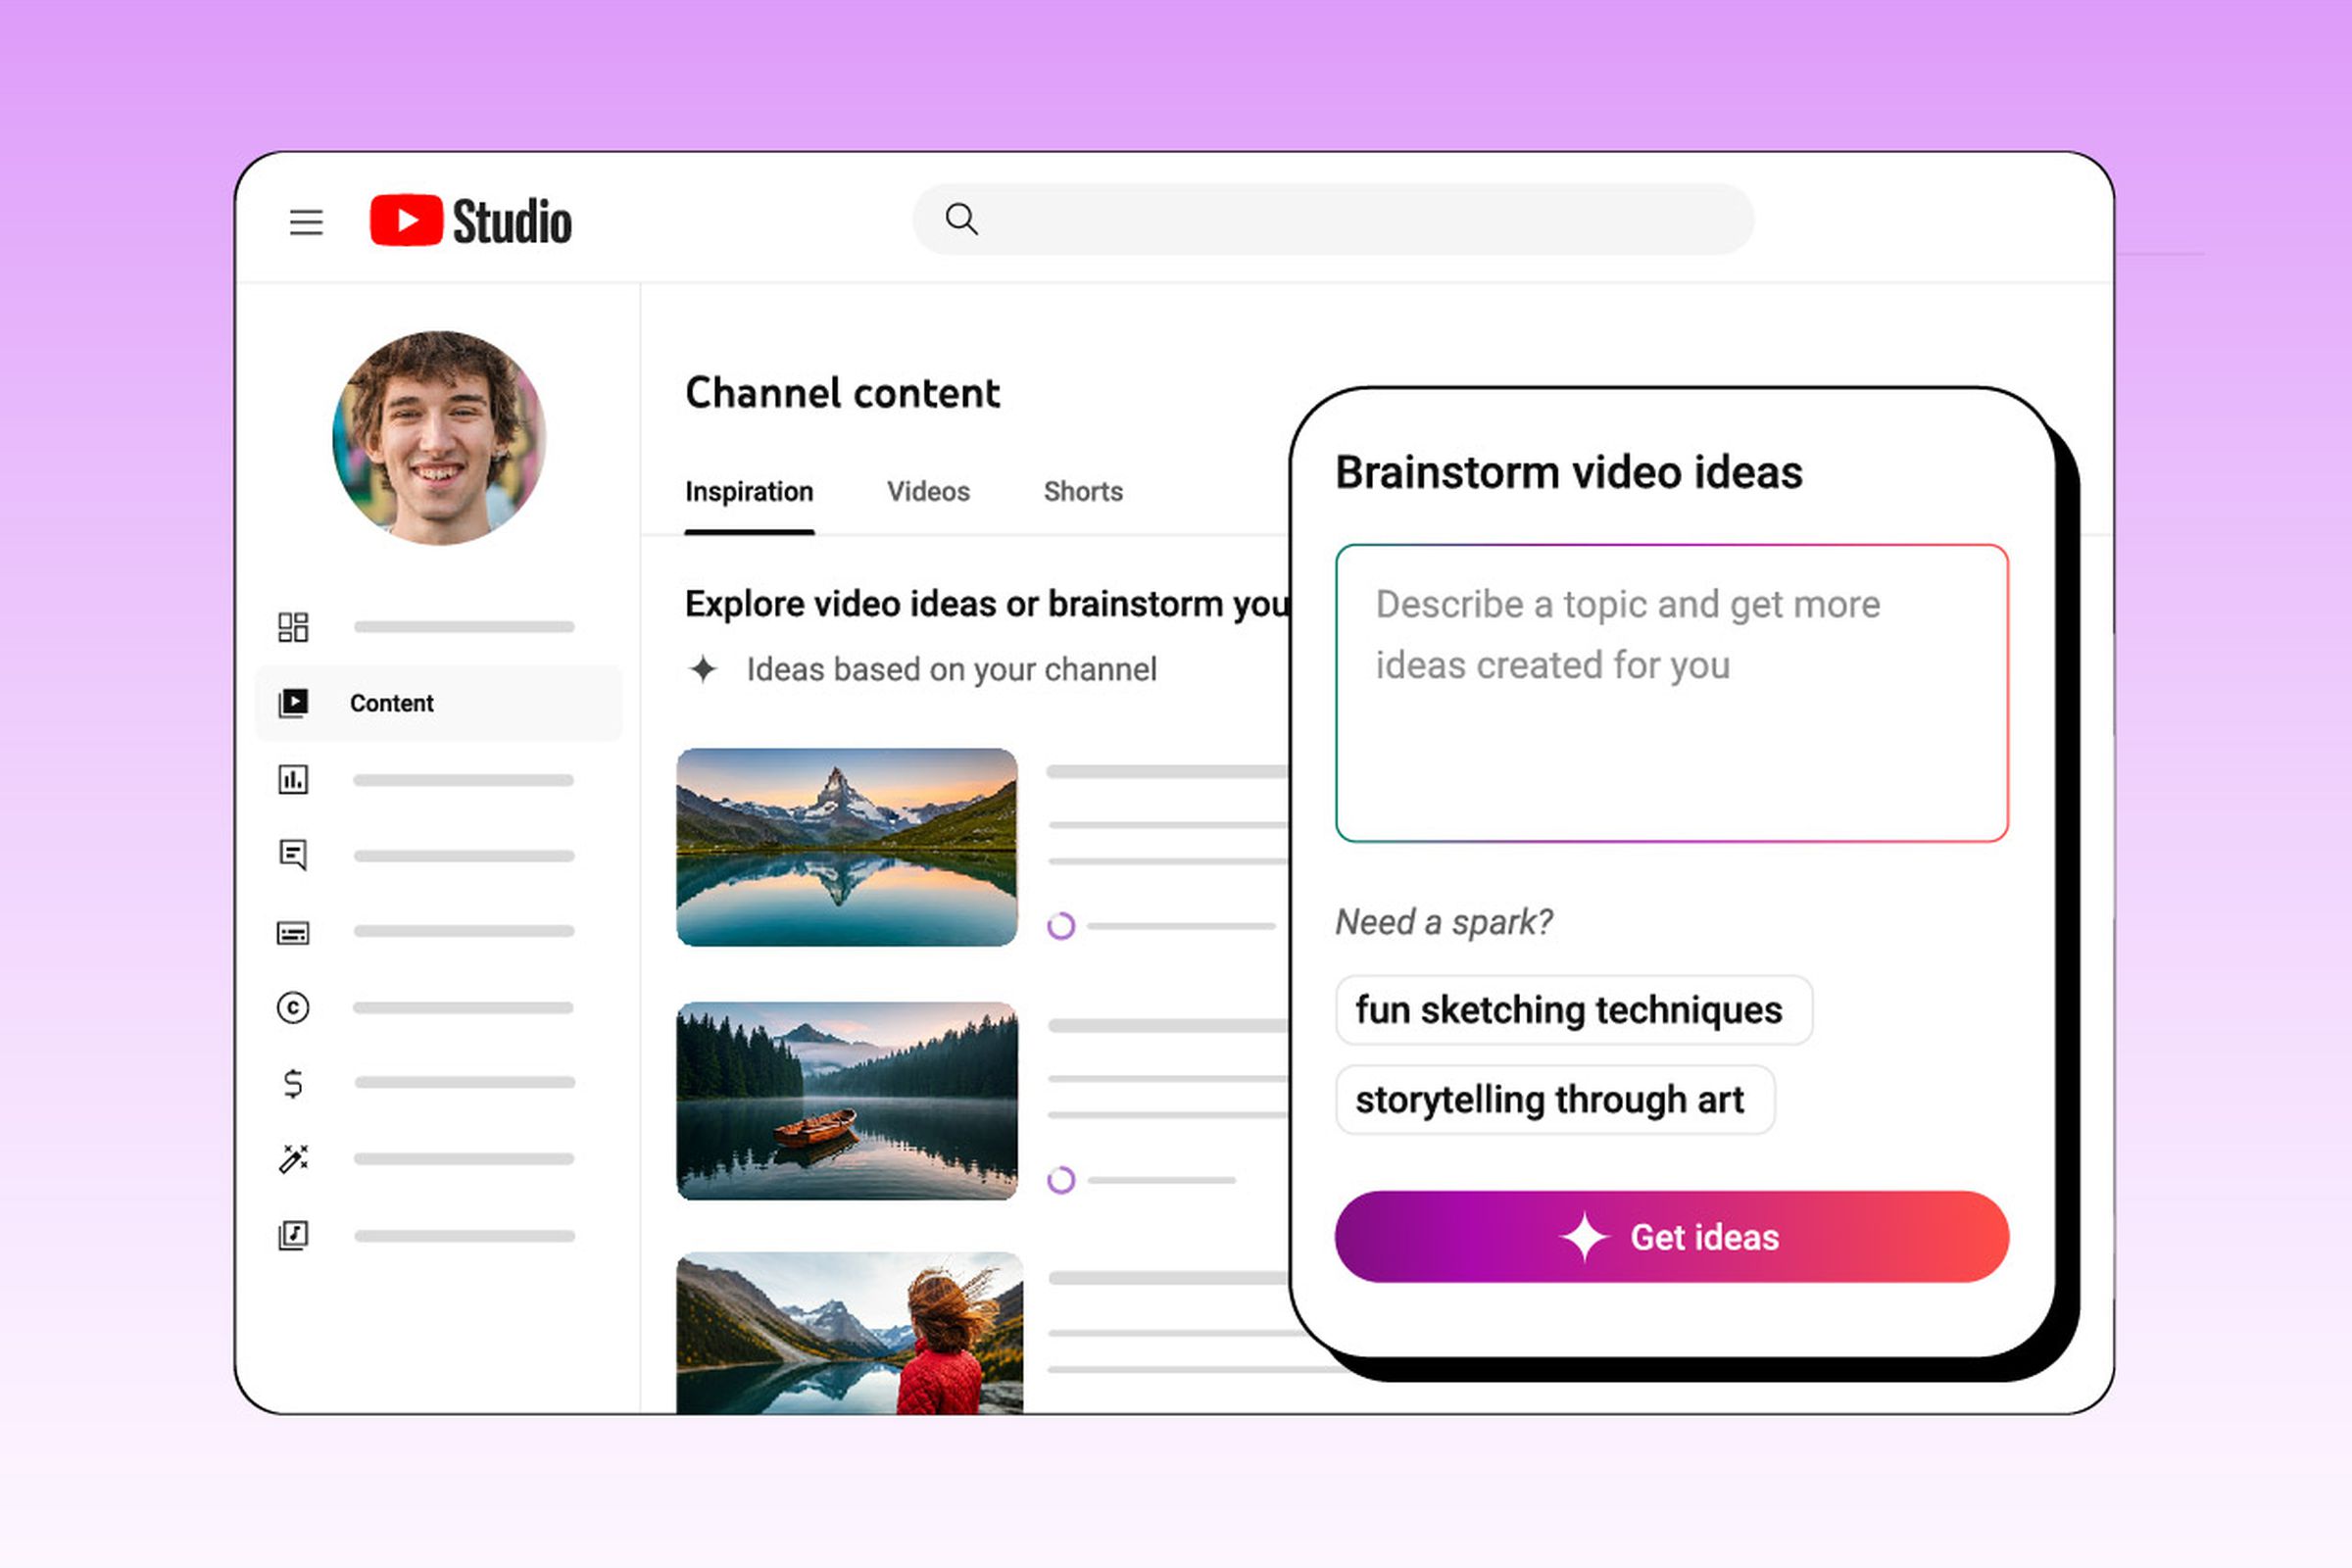2352x1568 pixels.
Task: Open the Earn dollar sign icon
Action: point(293,1083)
